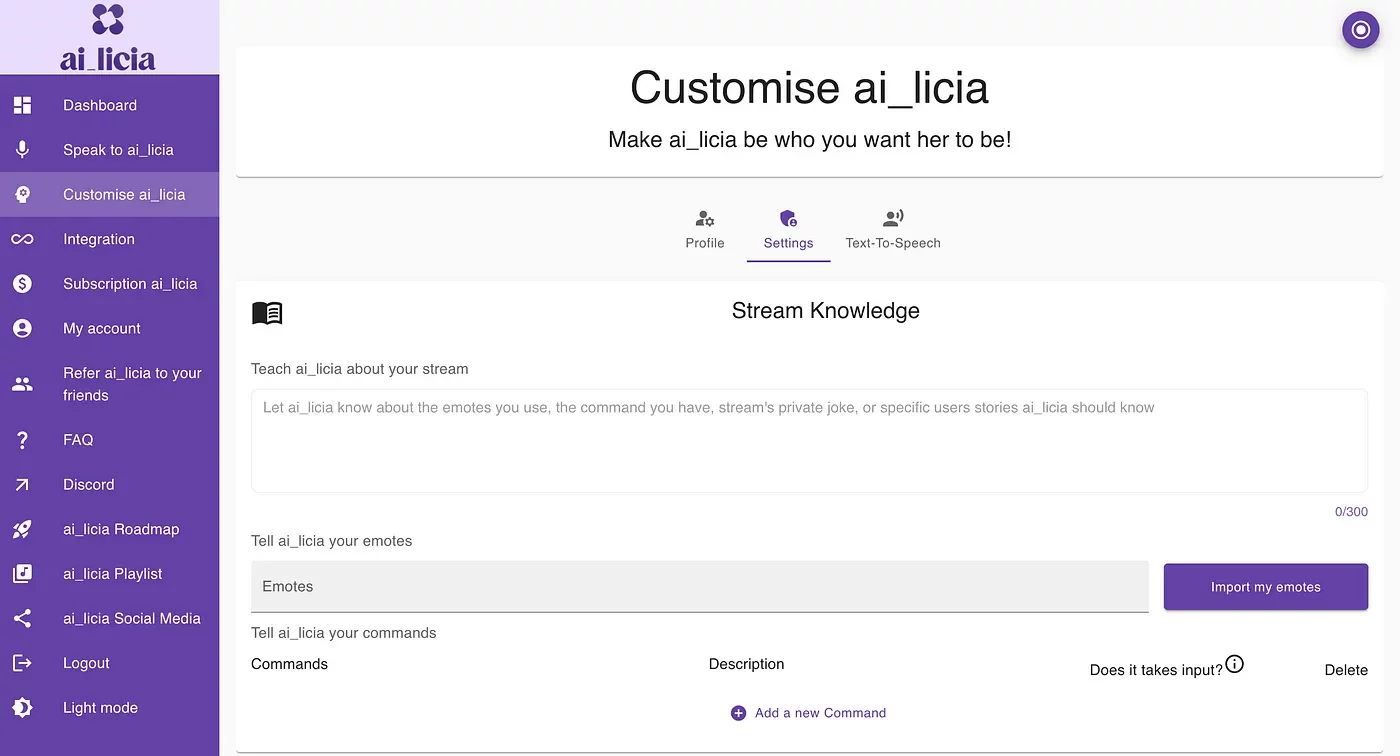The image size is (1400, 756).
Task: Click the info icon next to 'Does it takes input?'
Action: coord(1234,664)
